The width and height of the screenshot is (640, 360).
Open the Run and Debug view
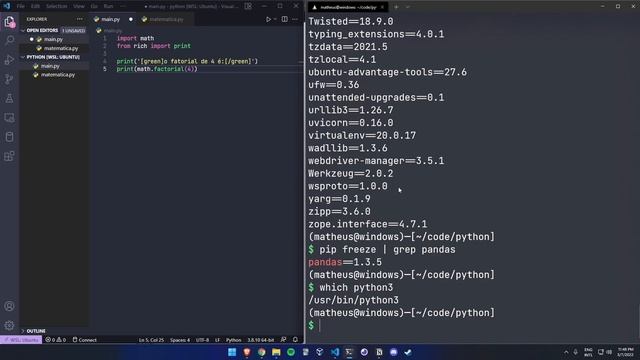9,60
